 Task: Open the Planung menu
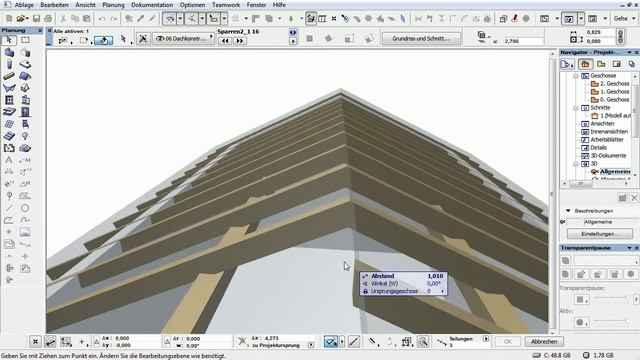tap(113, 5)
